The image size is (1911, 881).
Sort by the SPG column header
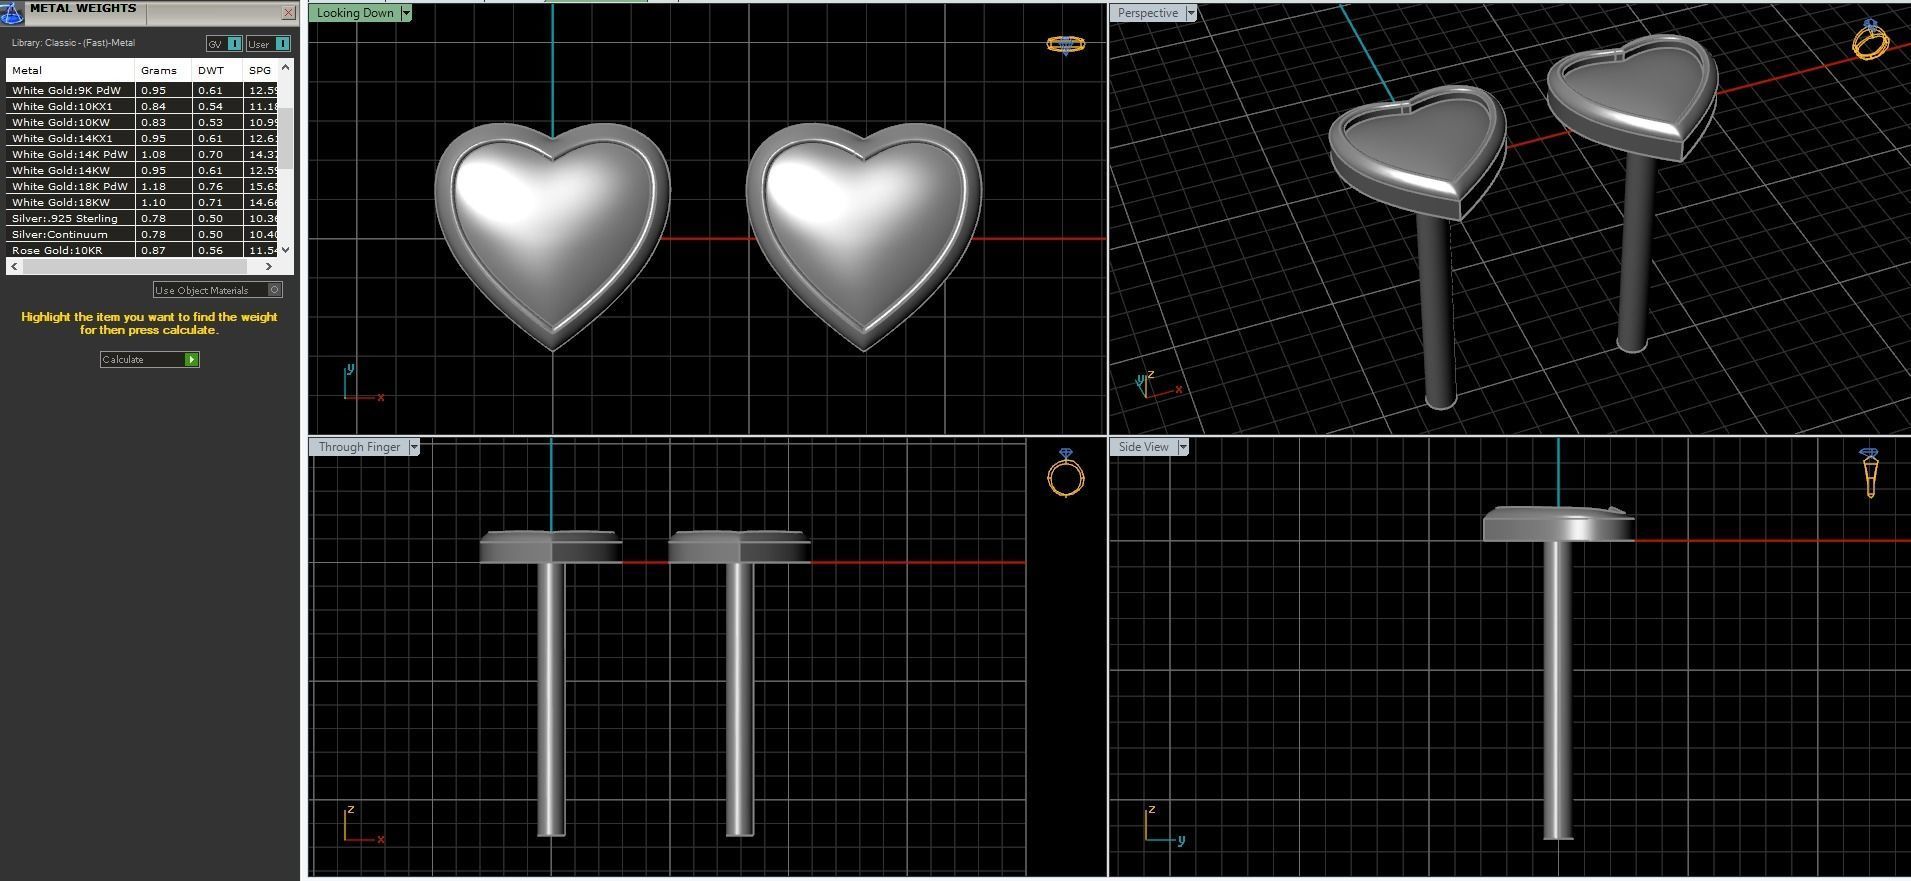tap(261, 70)
